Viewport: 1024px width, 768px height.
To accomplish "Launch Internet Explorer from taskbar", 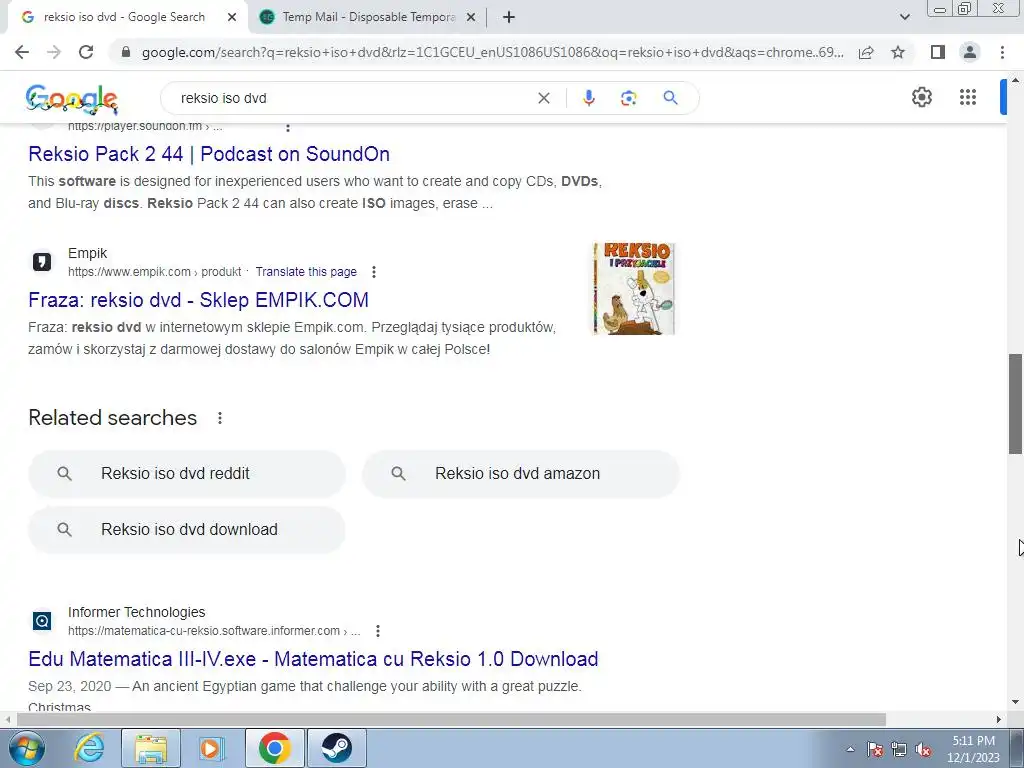I will tap(89, 748).
